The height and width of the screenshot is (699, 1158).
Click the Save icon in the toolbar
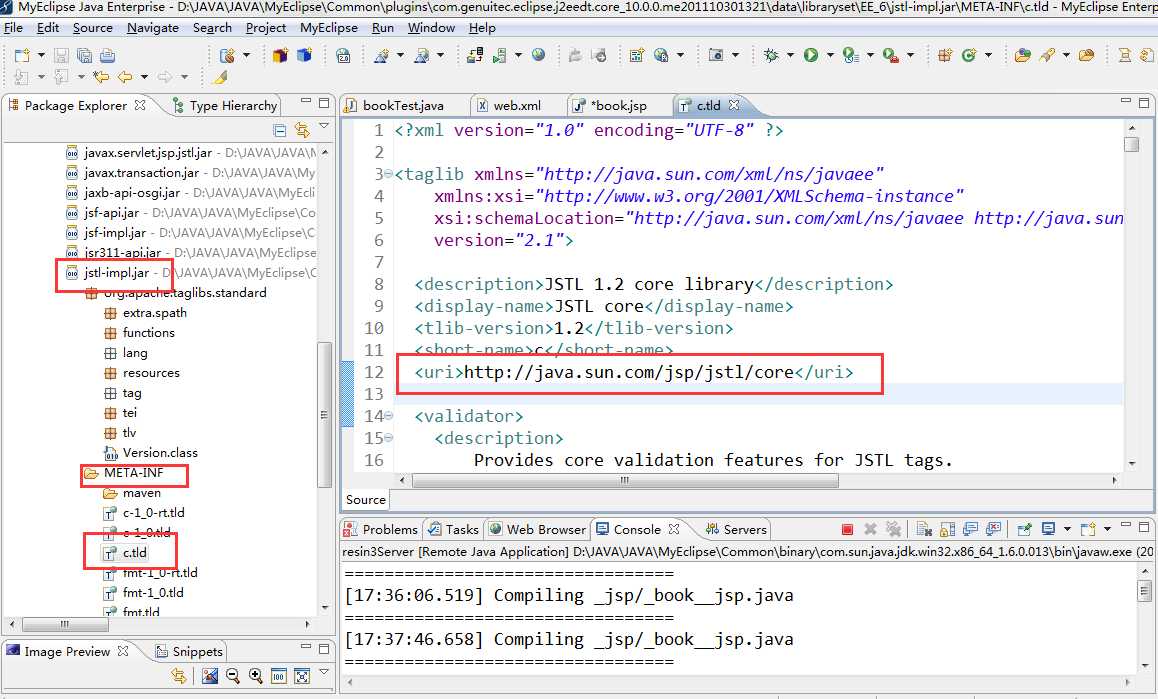click(62, 55)
